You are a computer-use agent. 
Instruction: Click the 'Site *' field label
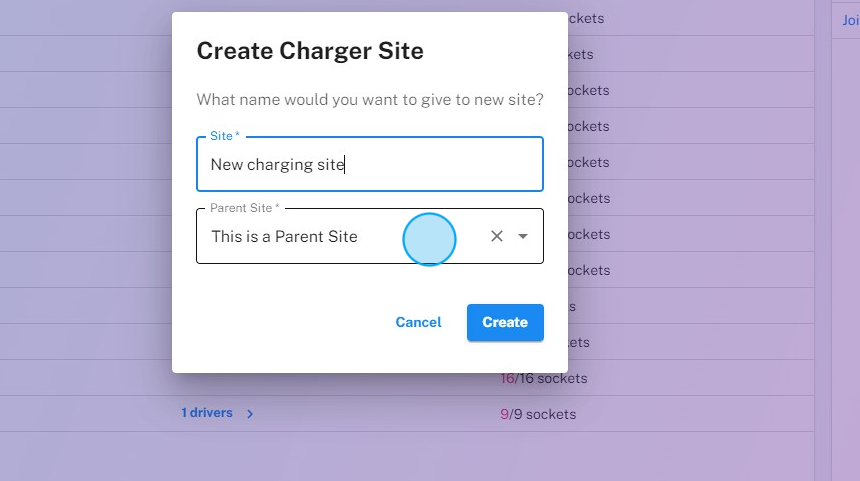click(x=225, y=136)
